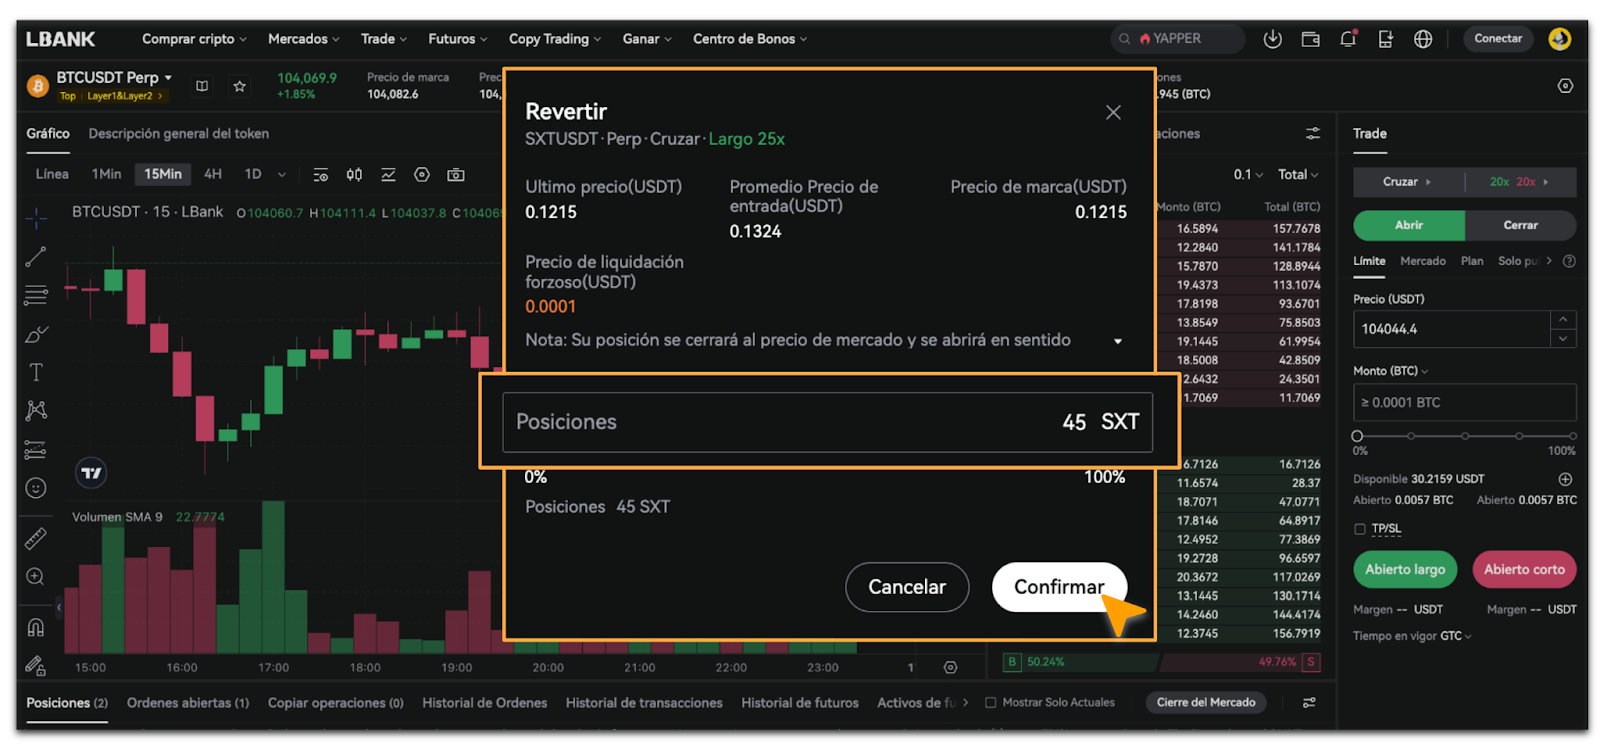Select the ruler measure tool
Screen dimensions: 1600x744
point(36,539)
